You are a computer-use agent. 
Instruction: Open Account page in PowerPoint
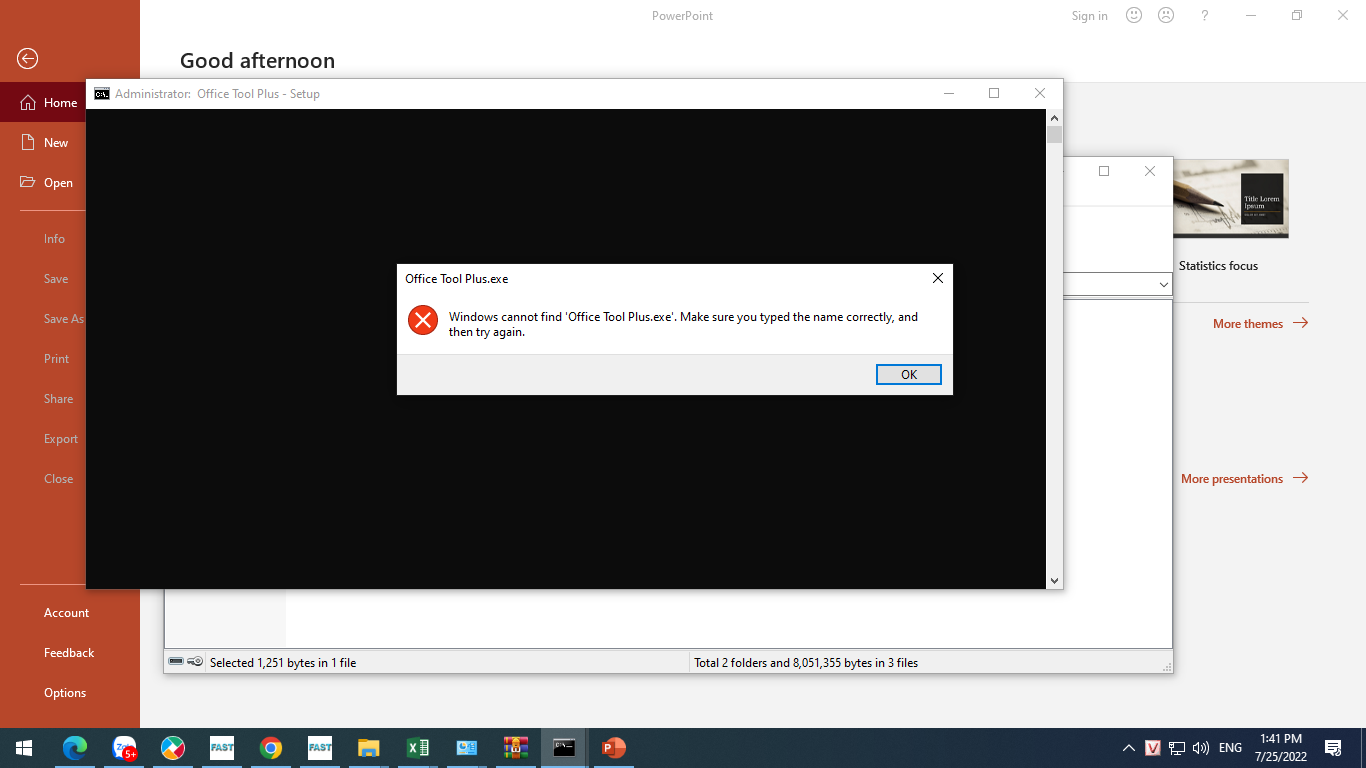pos(66,613)
